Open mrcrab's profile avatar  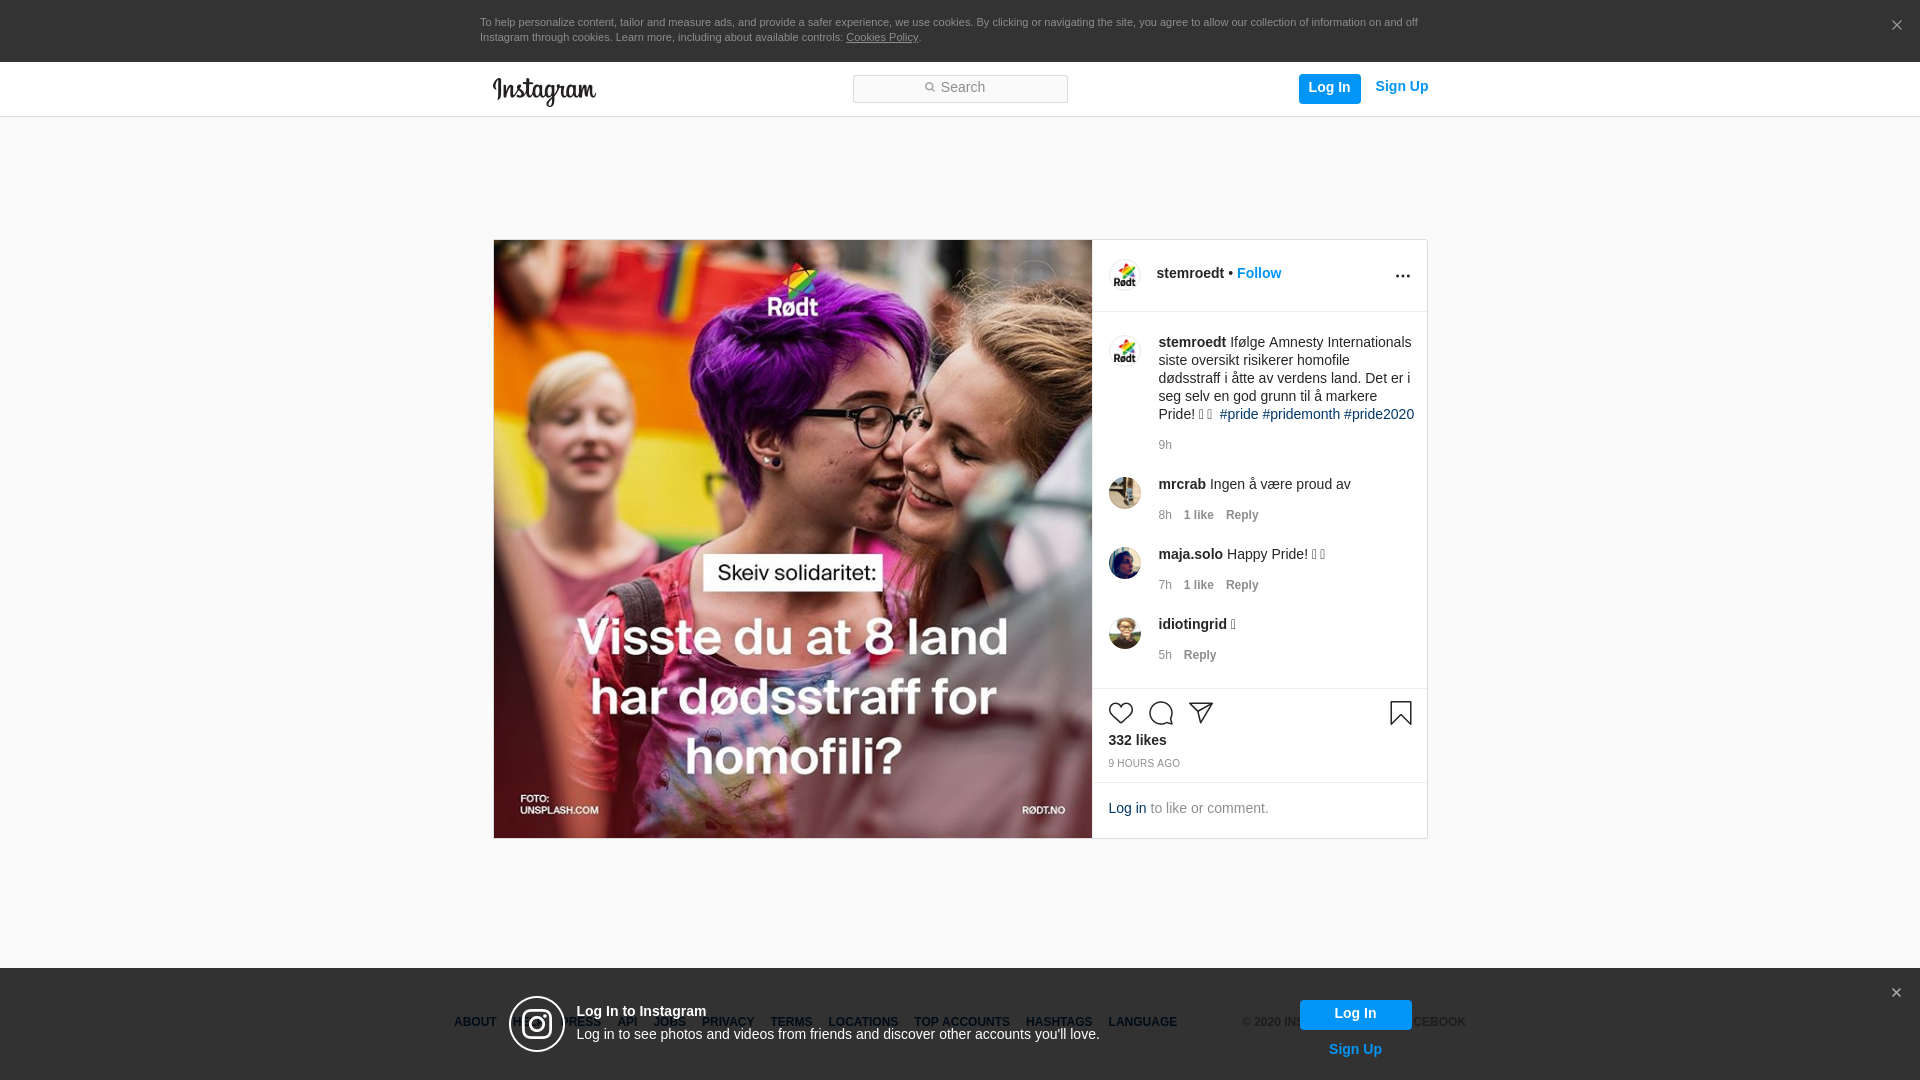(x=1124, y=493)
